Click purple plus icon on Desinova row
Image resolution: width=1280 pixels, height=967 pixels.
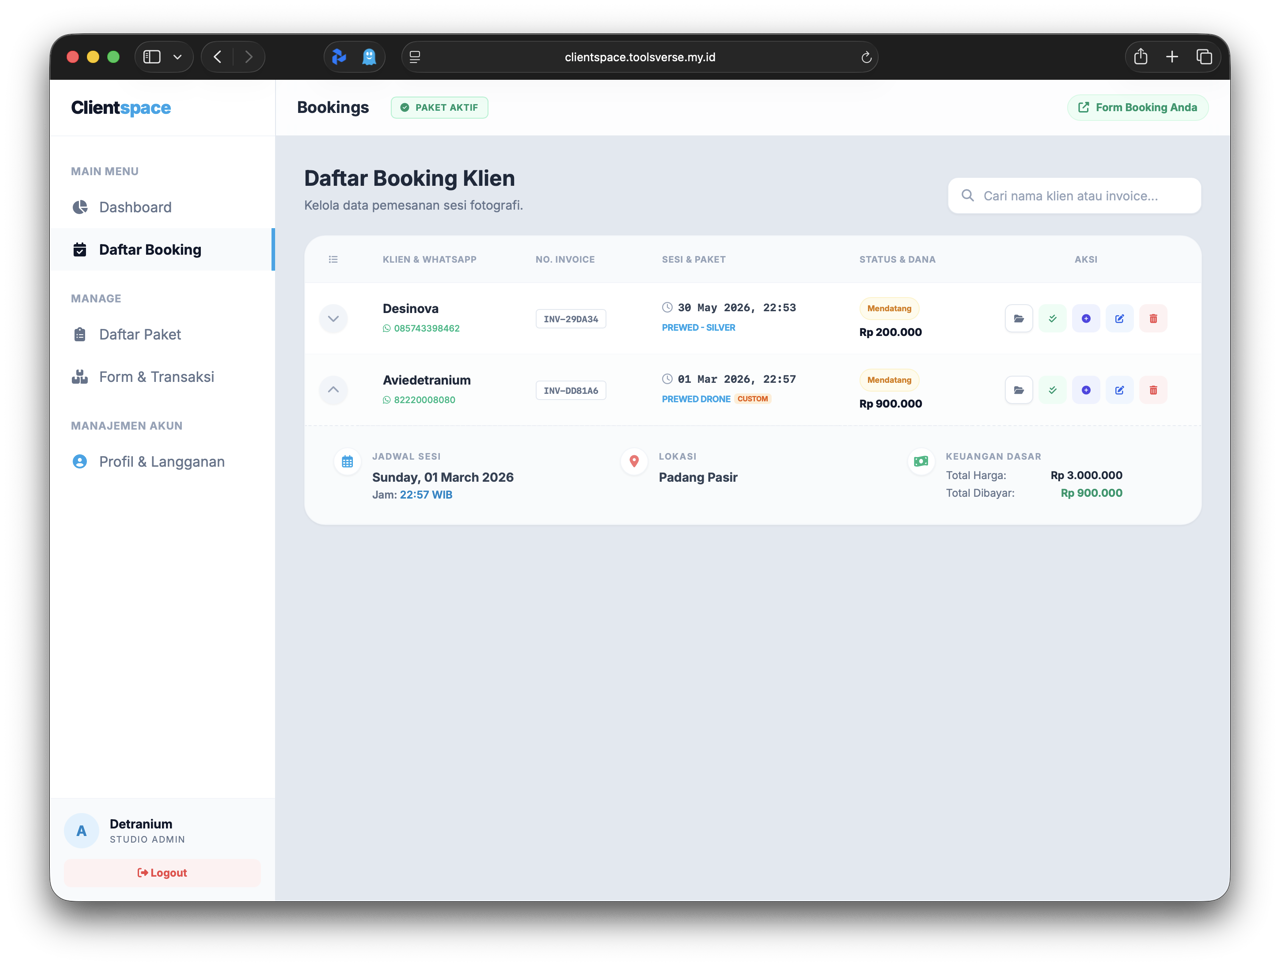pyautogui.click(x=1086, y=319)
